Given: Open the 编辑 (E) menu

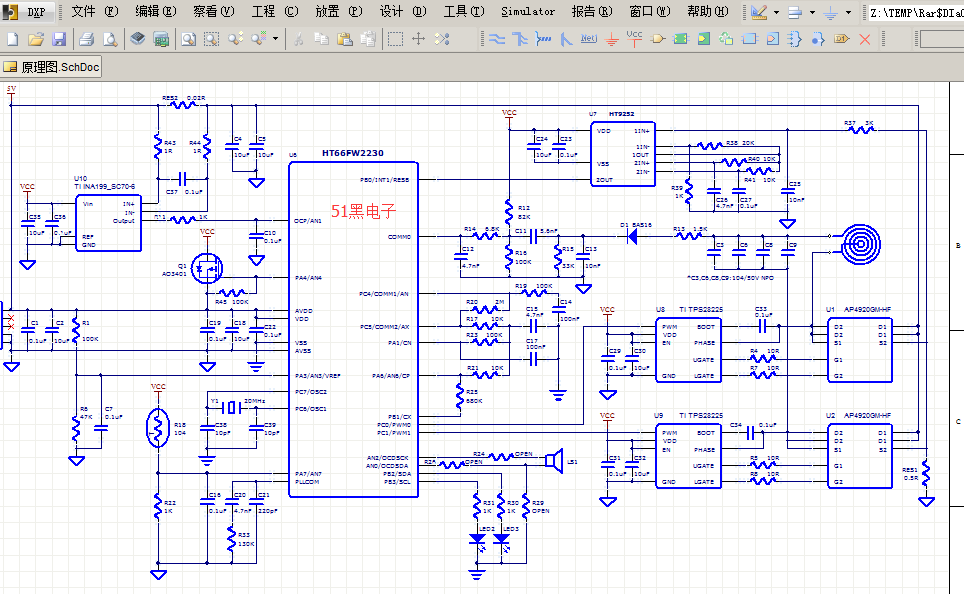Looking at the screenshot, I should pos(156,12).
